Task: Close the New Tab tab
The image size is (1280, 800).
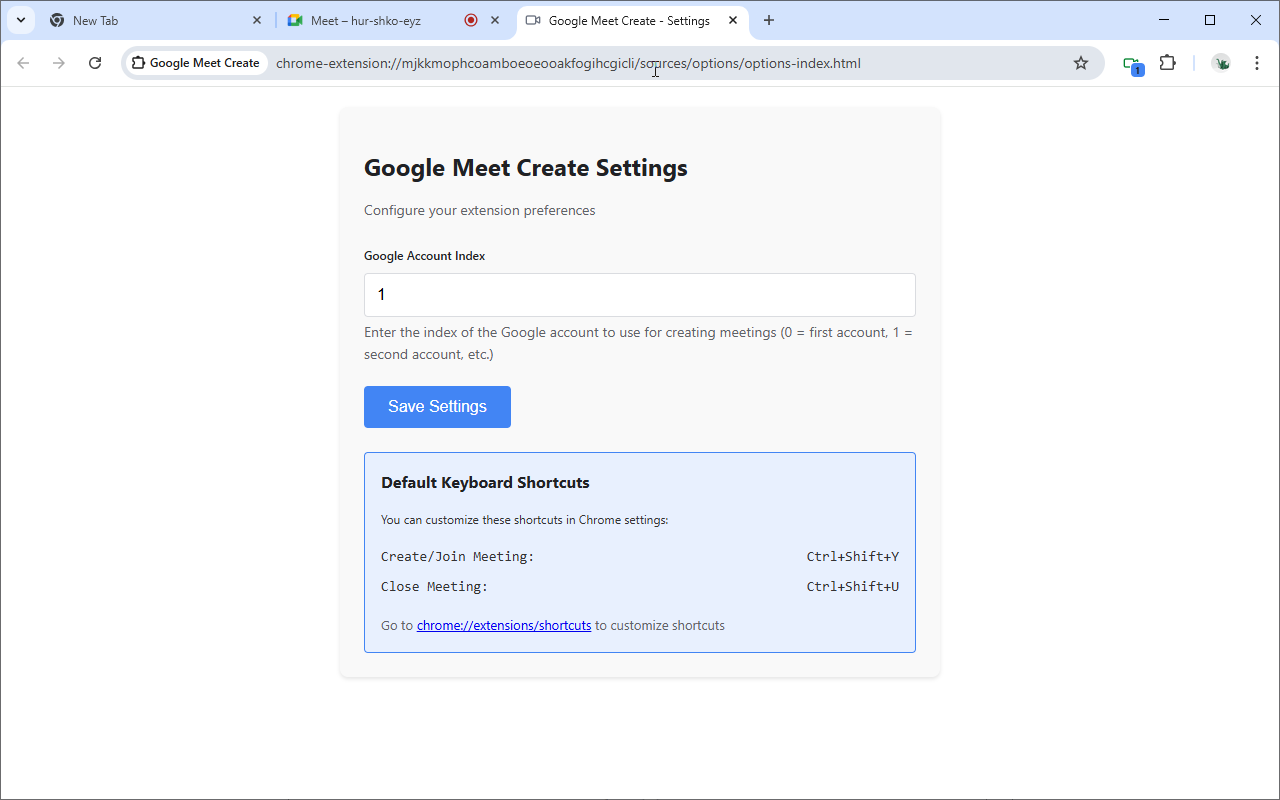Action: 257,20
